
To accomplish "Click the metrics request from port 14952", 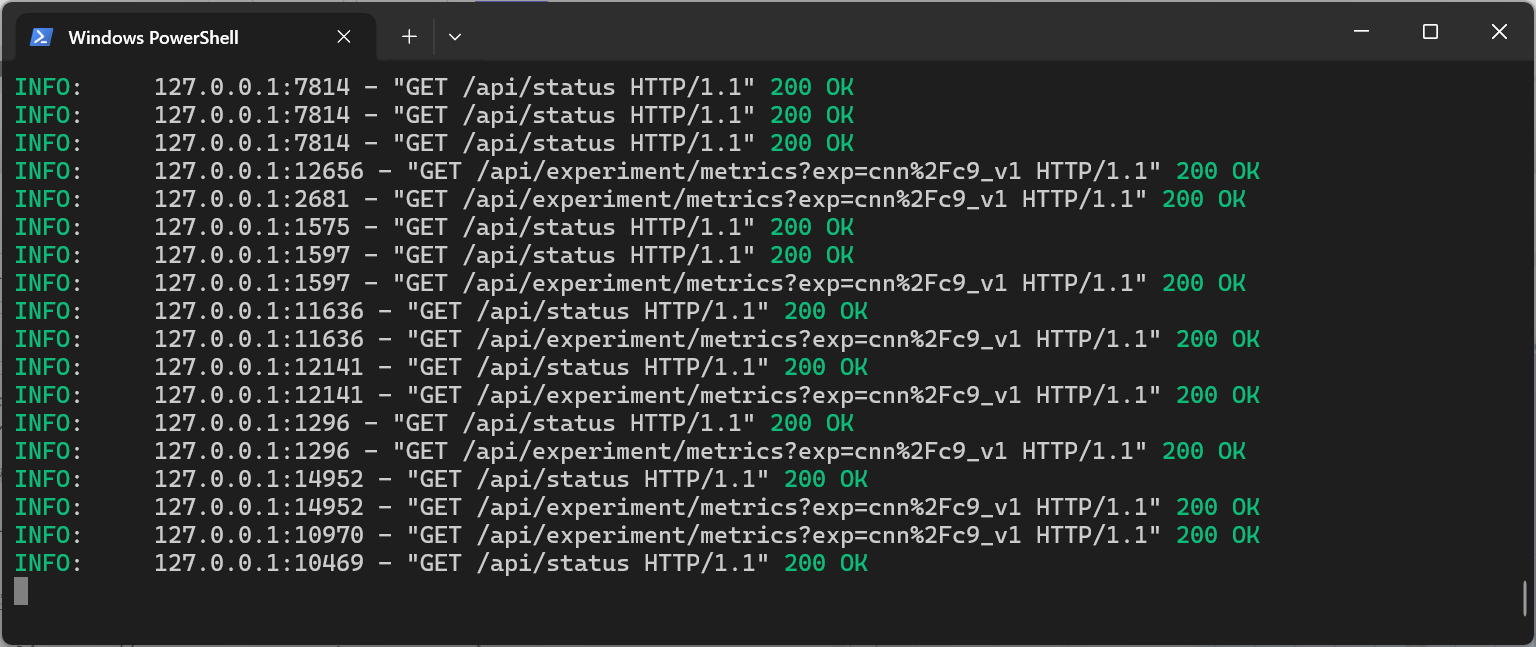I will [637, 507].
